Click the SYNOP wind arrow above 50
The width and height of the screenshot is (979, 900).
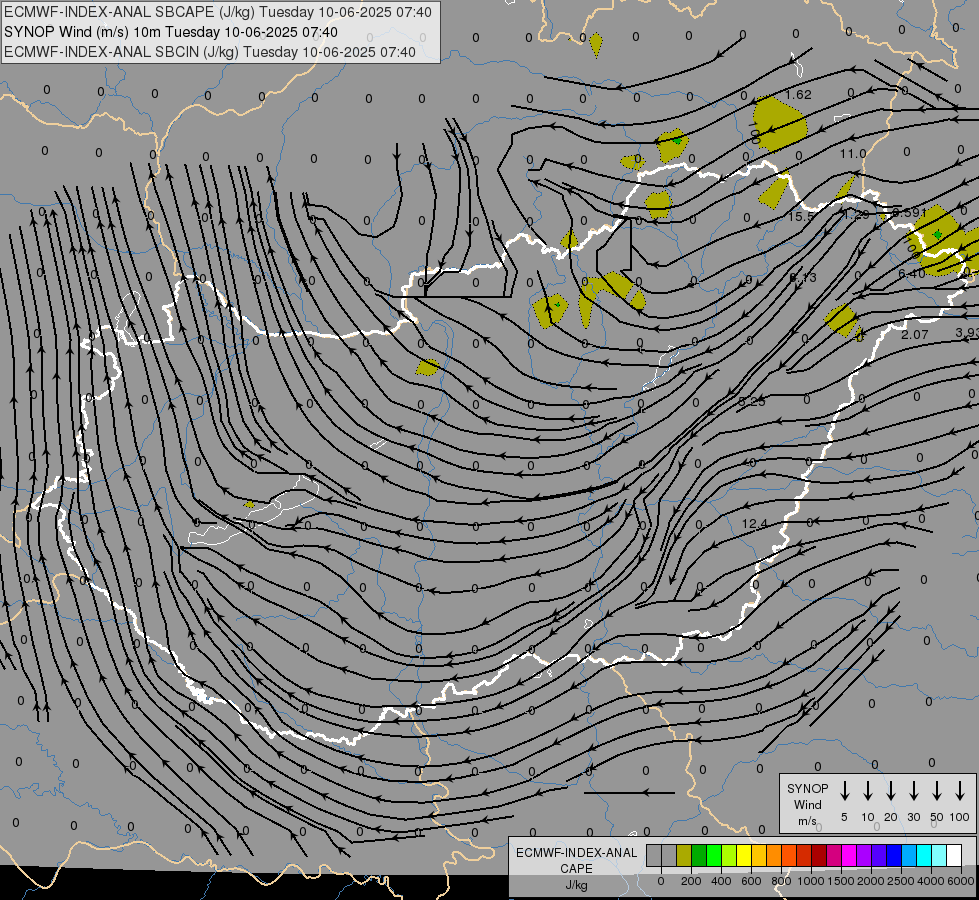(937, 790)
